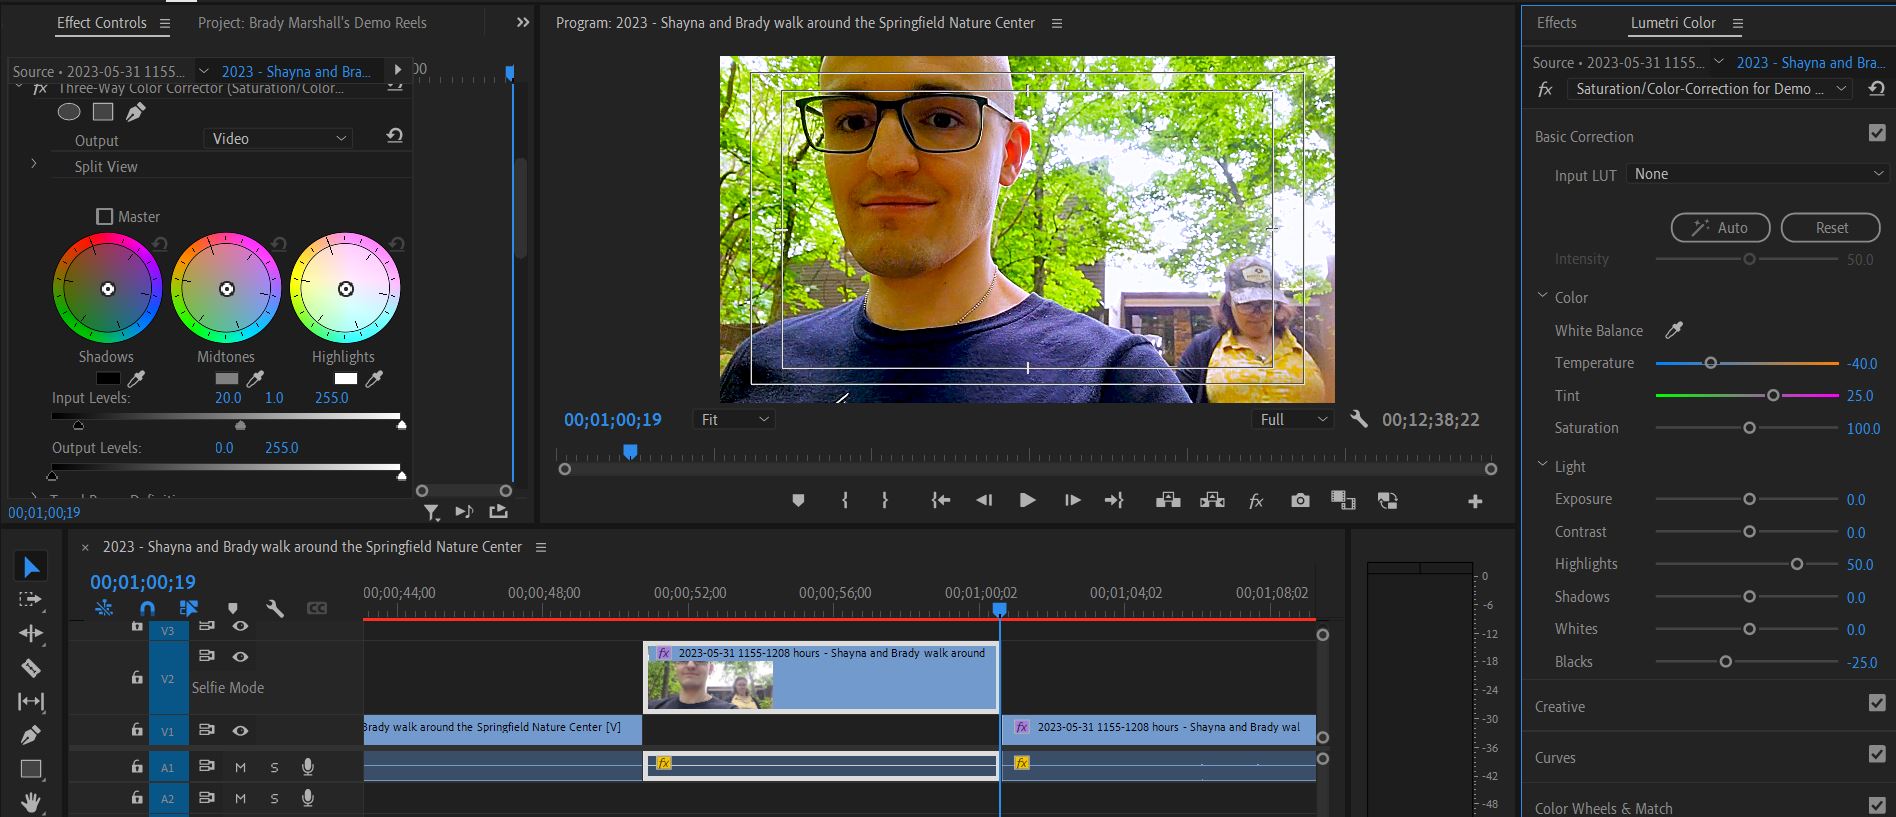This screenshot has width=1896, height=817.
Task: Pick white balance with the eyedropper
Action: [1673, 330]
